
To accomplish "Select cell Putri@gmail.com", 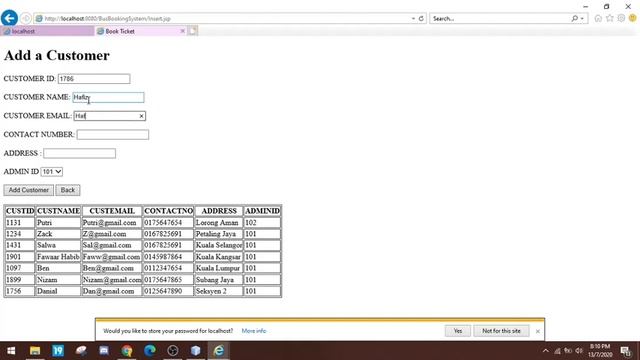I will [x=112, y=223].
